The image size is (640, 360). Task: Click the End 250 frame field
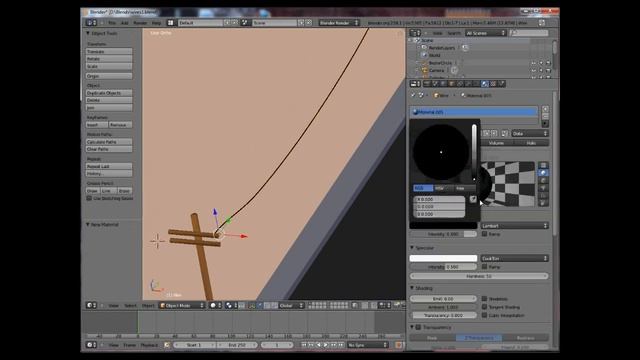coord(238,345)
